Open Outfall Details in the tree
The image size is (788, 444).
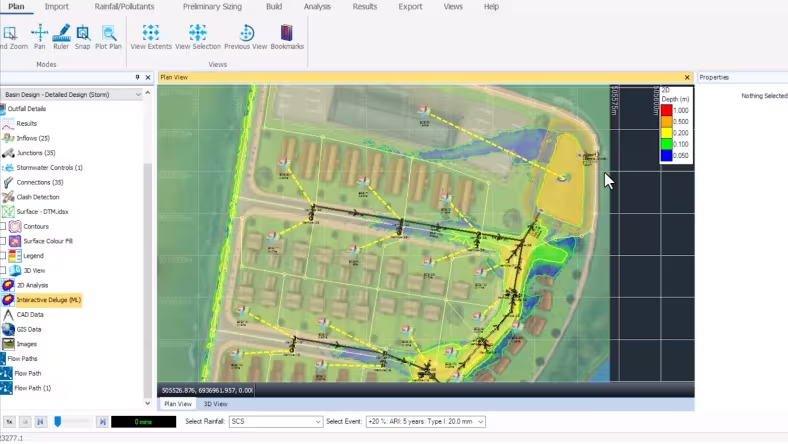26,109
